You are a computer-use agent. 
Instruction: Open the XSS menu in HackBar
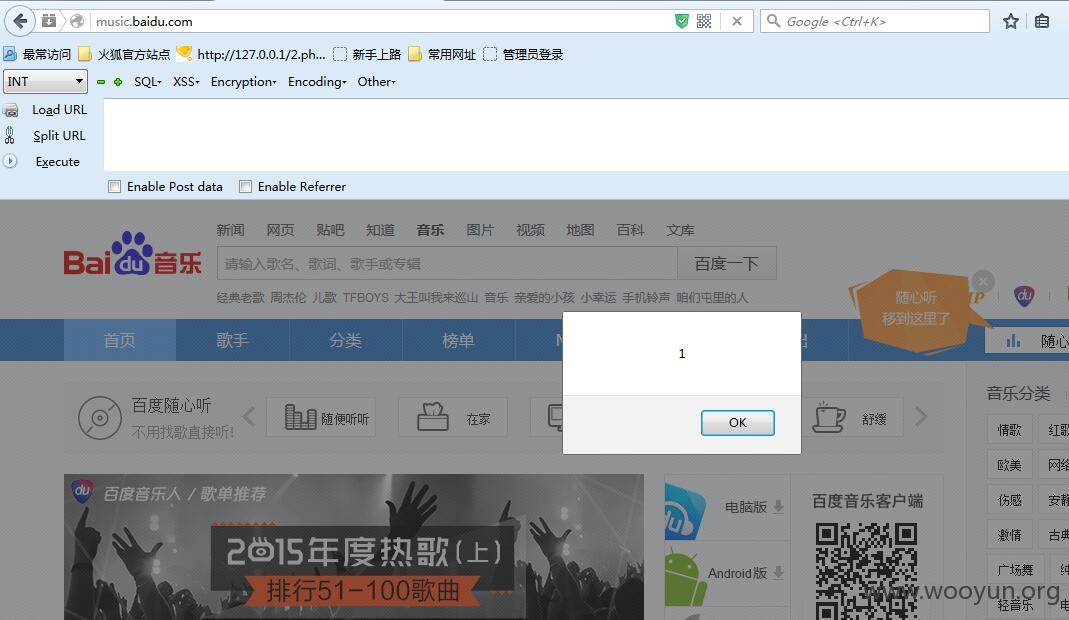[x=185, y=82]
